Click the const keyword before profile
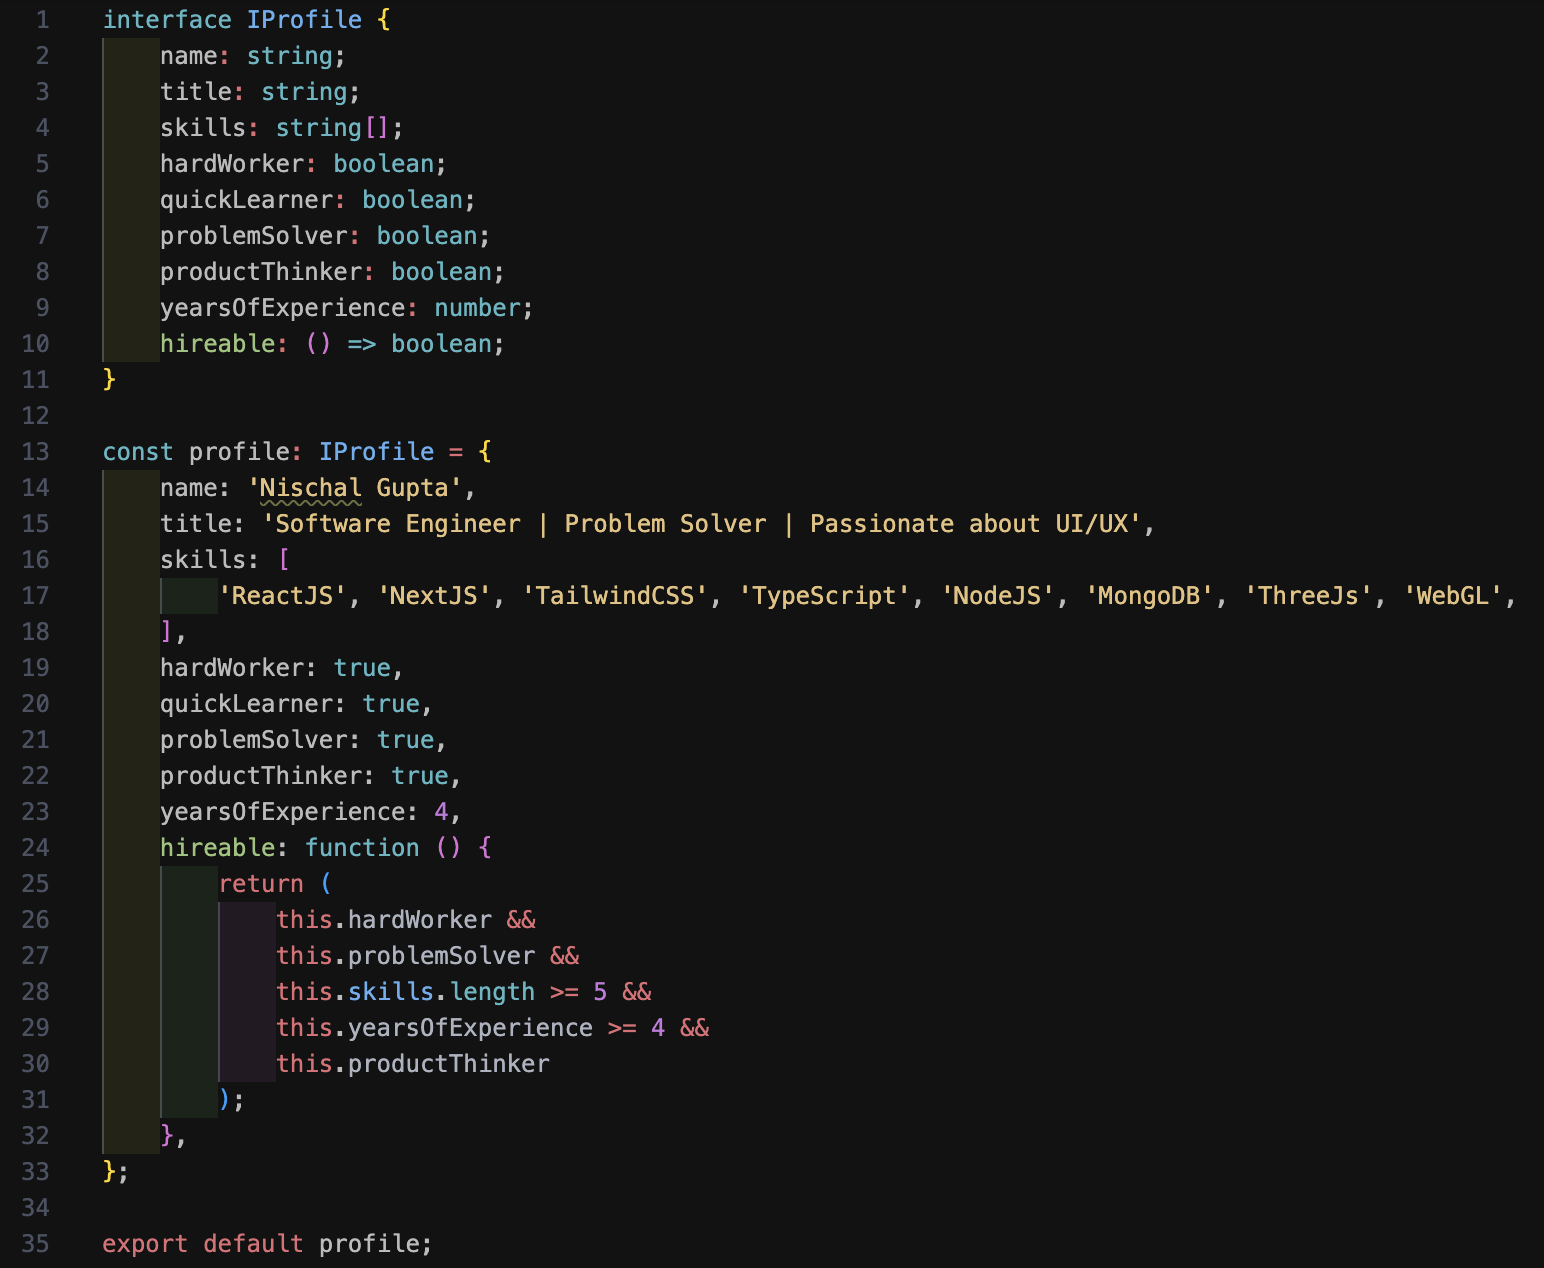This screenshot has height=1268, width=1544. coord(137,452)
